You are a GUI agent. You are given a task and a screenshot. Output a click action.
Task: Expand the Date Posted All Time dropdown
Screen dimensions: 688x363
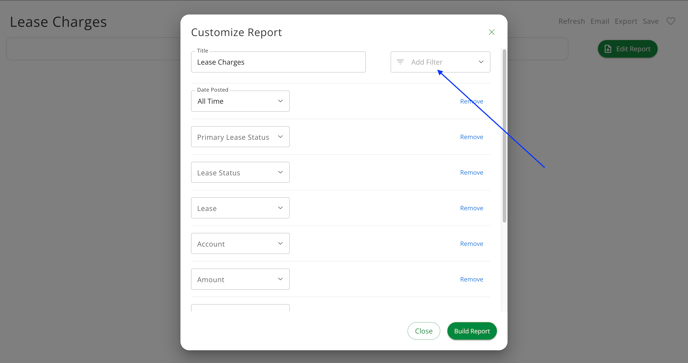pos(240,101)
